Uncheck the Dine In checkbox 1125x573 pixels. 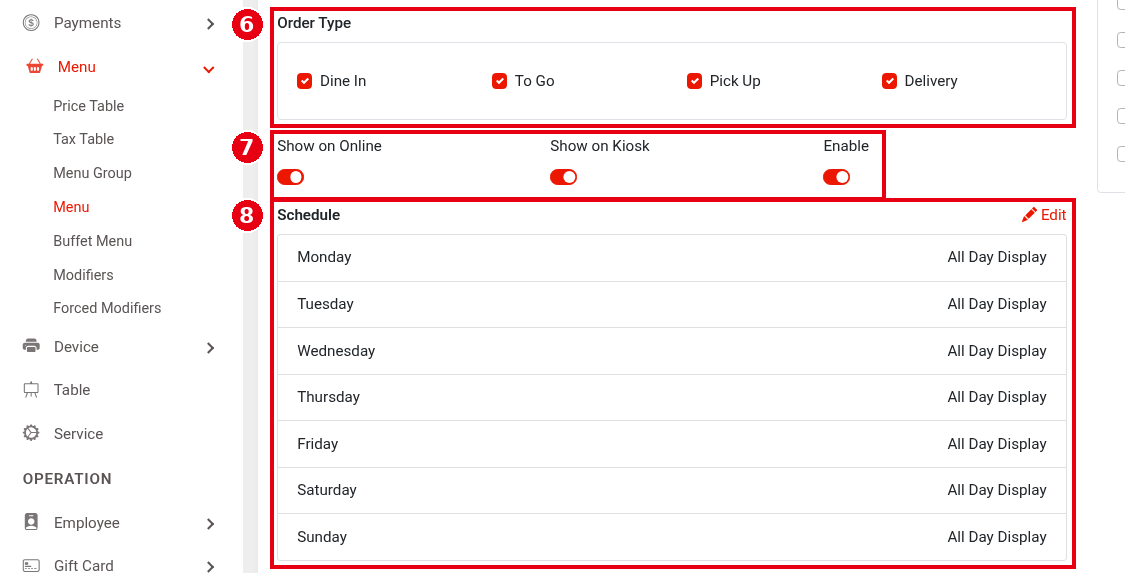point(304,81)
